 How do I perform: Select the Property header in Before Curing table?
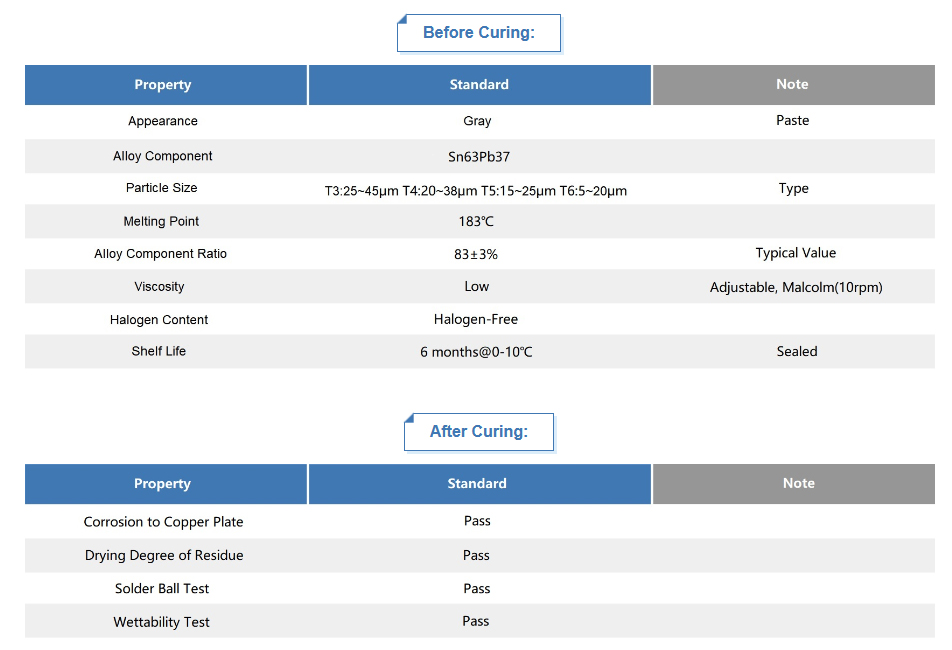pos(166,85)
